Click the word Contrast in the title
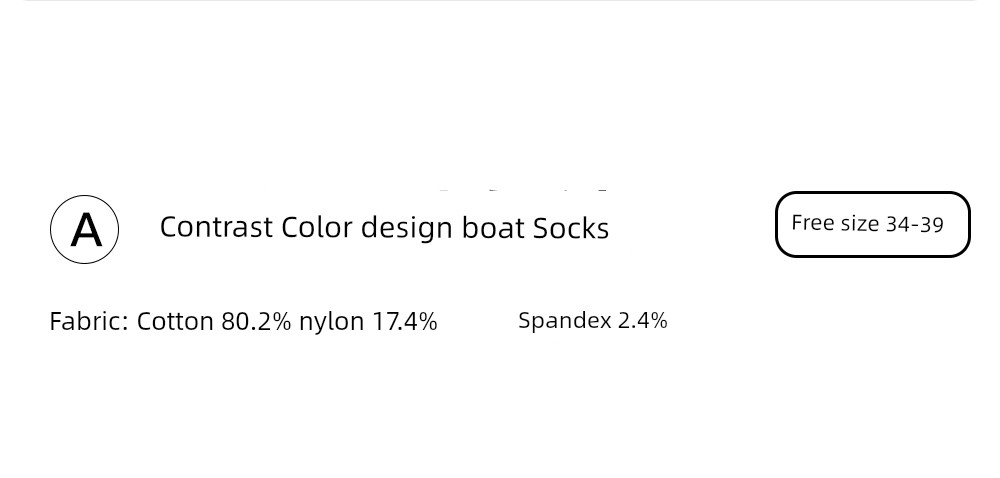 (216, 228)
